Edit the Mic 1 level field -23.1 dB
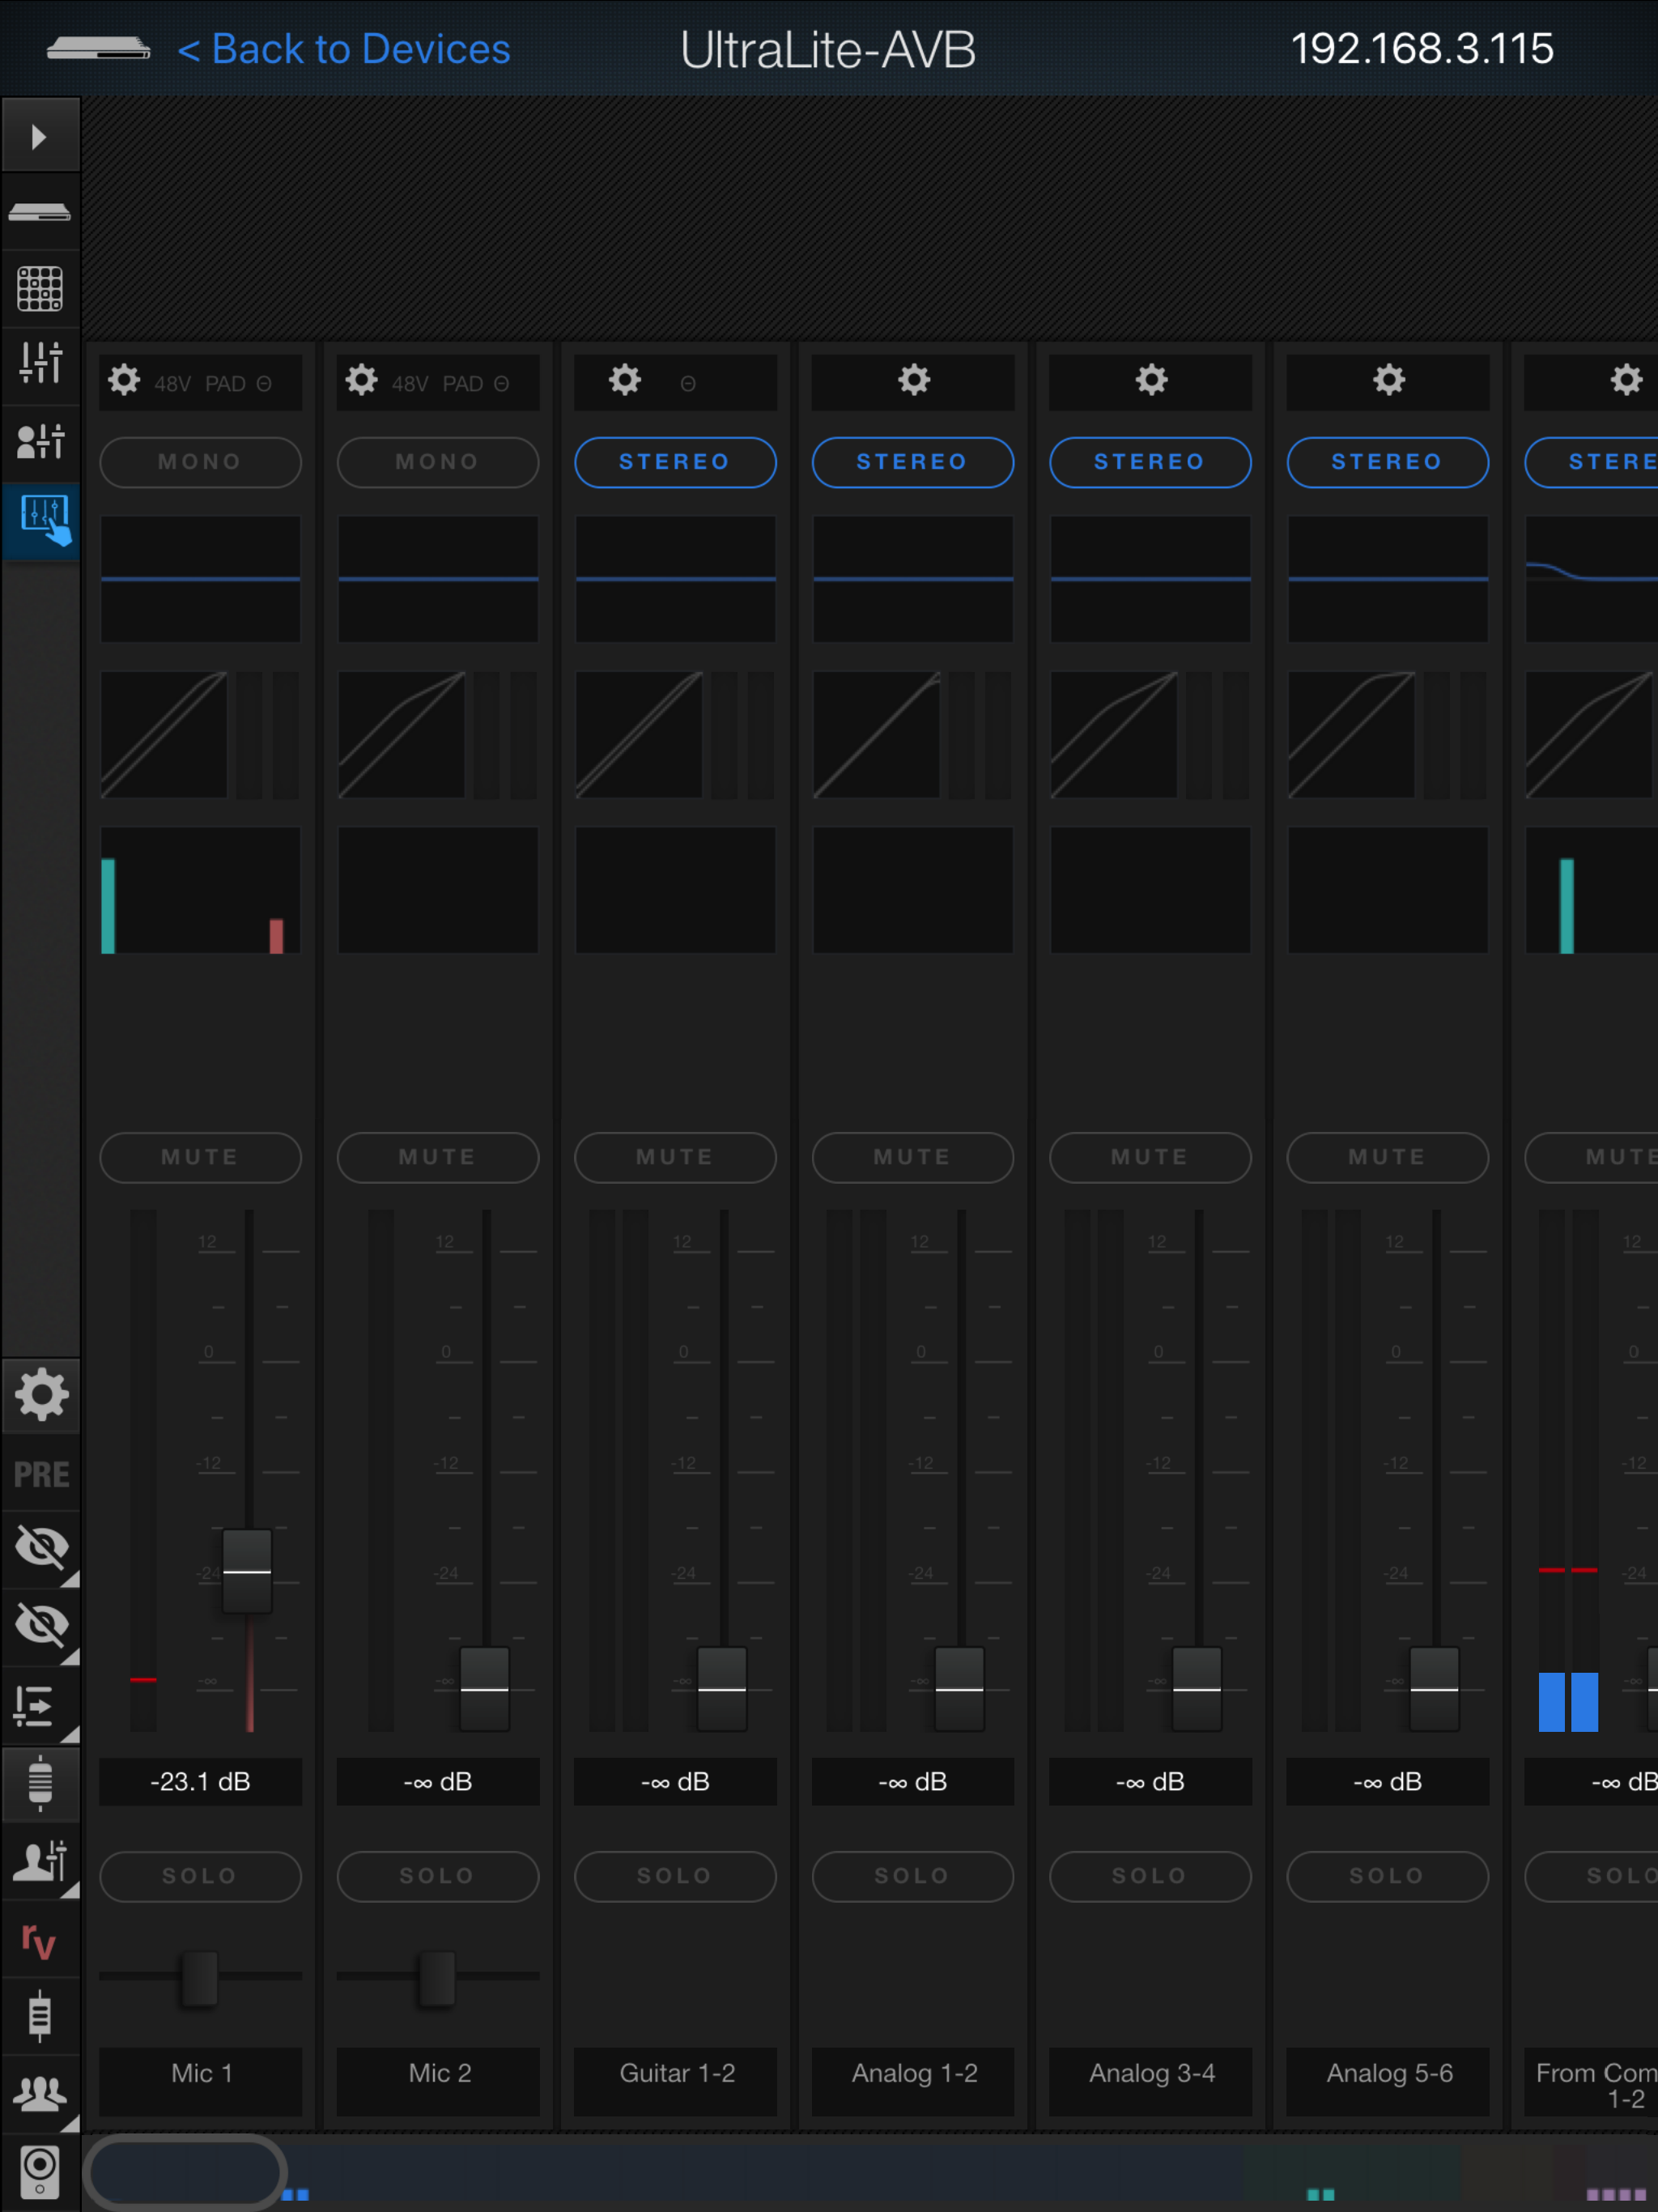The image size is (1658, 2212). point(200,1782)
